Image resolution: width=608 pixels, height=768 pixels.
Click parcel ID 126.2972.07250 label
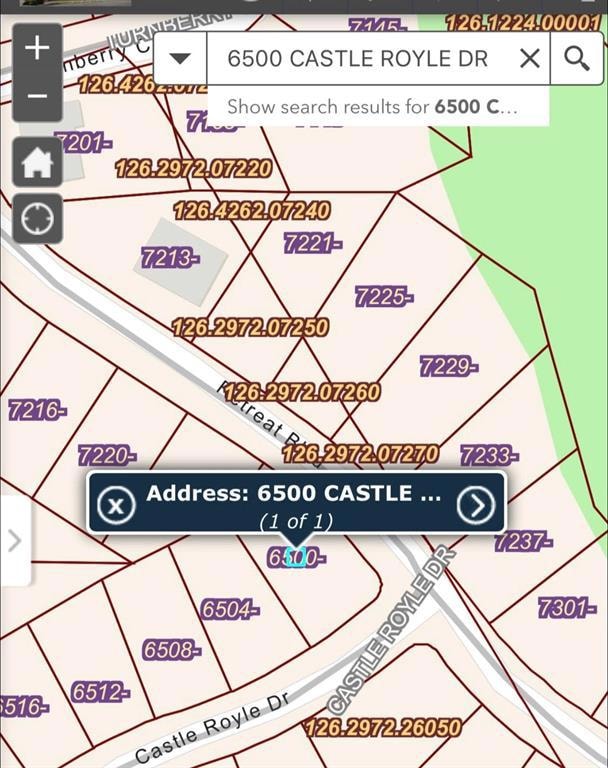pos(250,327)
